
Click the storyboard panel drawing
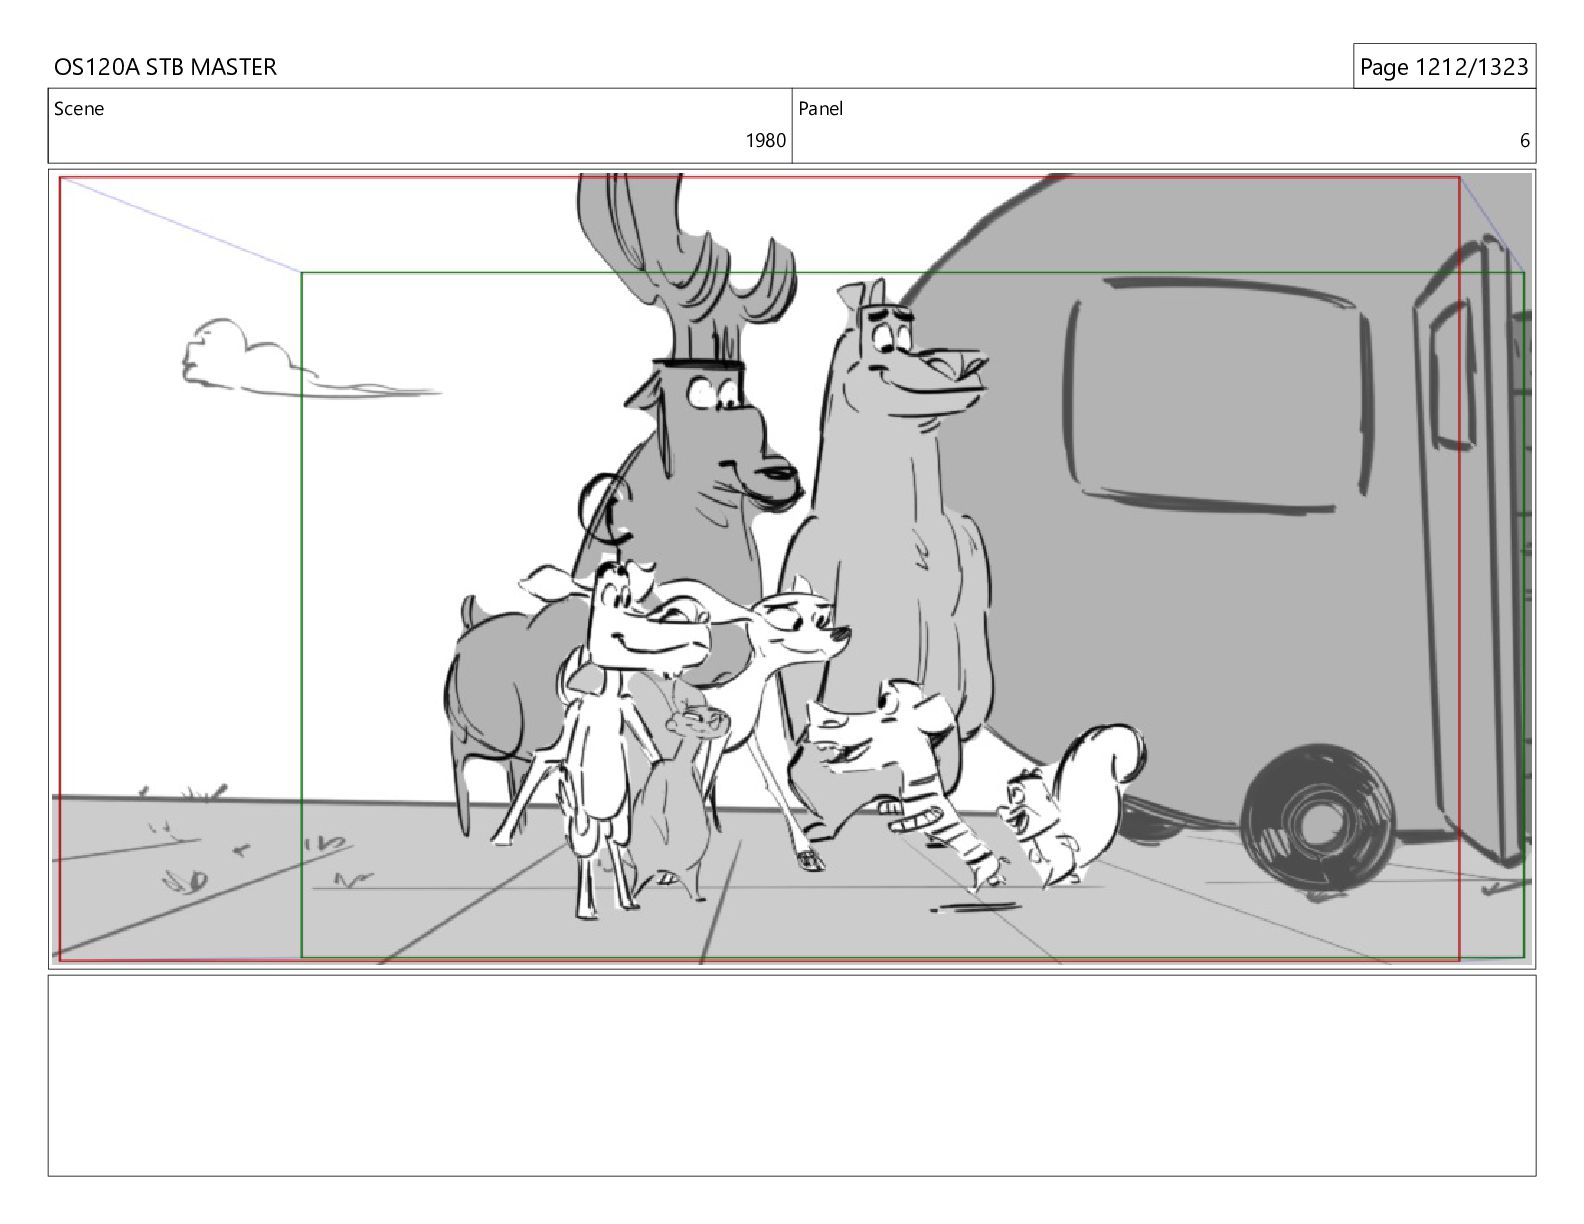tap(792, 568)
